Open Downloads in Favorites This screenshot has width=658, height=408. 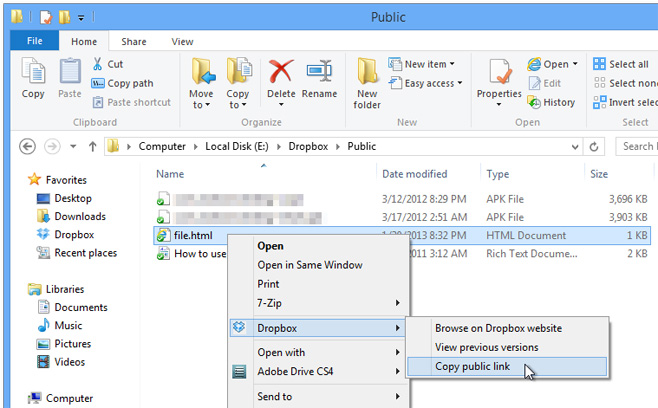80,216
